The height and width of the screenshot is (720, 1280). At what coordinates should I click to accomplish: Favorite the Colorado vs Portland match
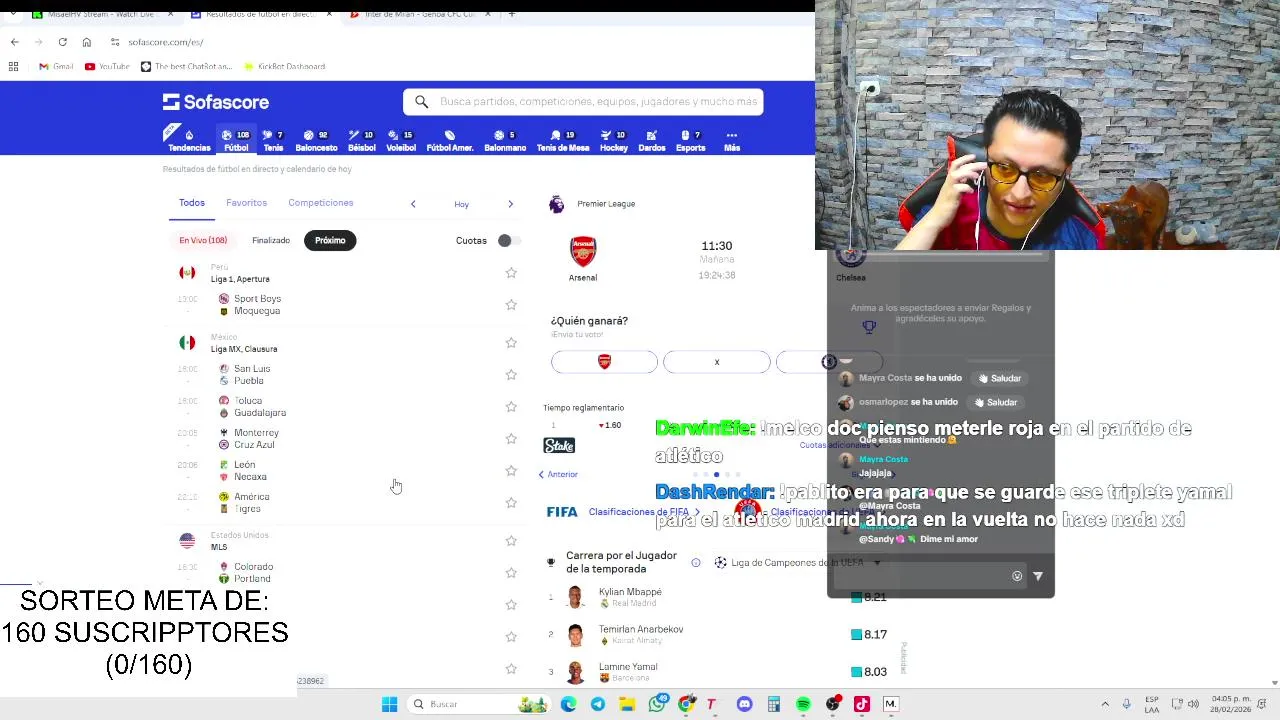[511, 573]
